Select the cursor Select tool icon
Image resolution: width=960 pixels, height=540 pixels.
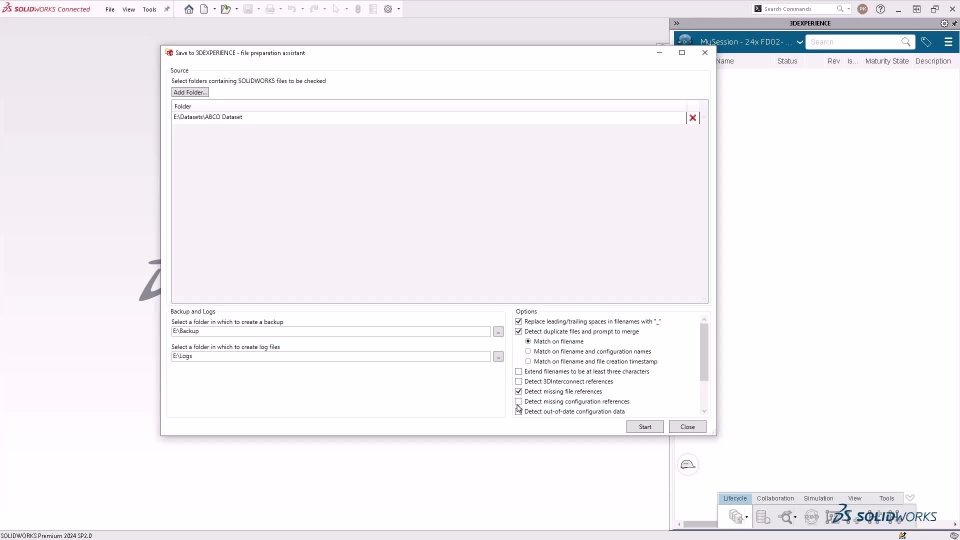coord(336,9)
